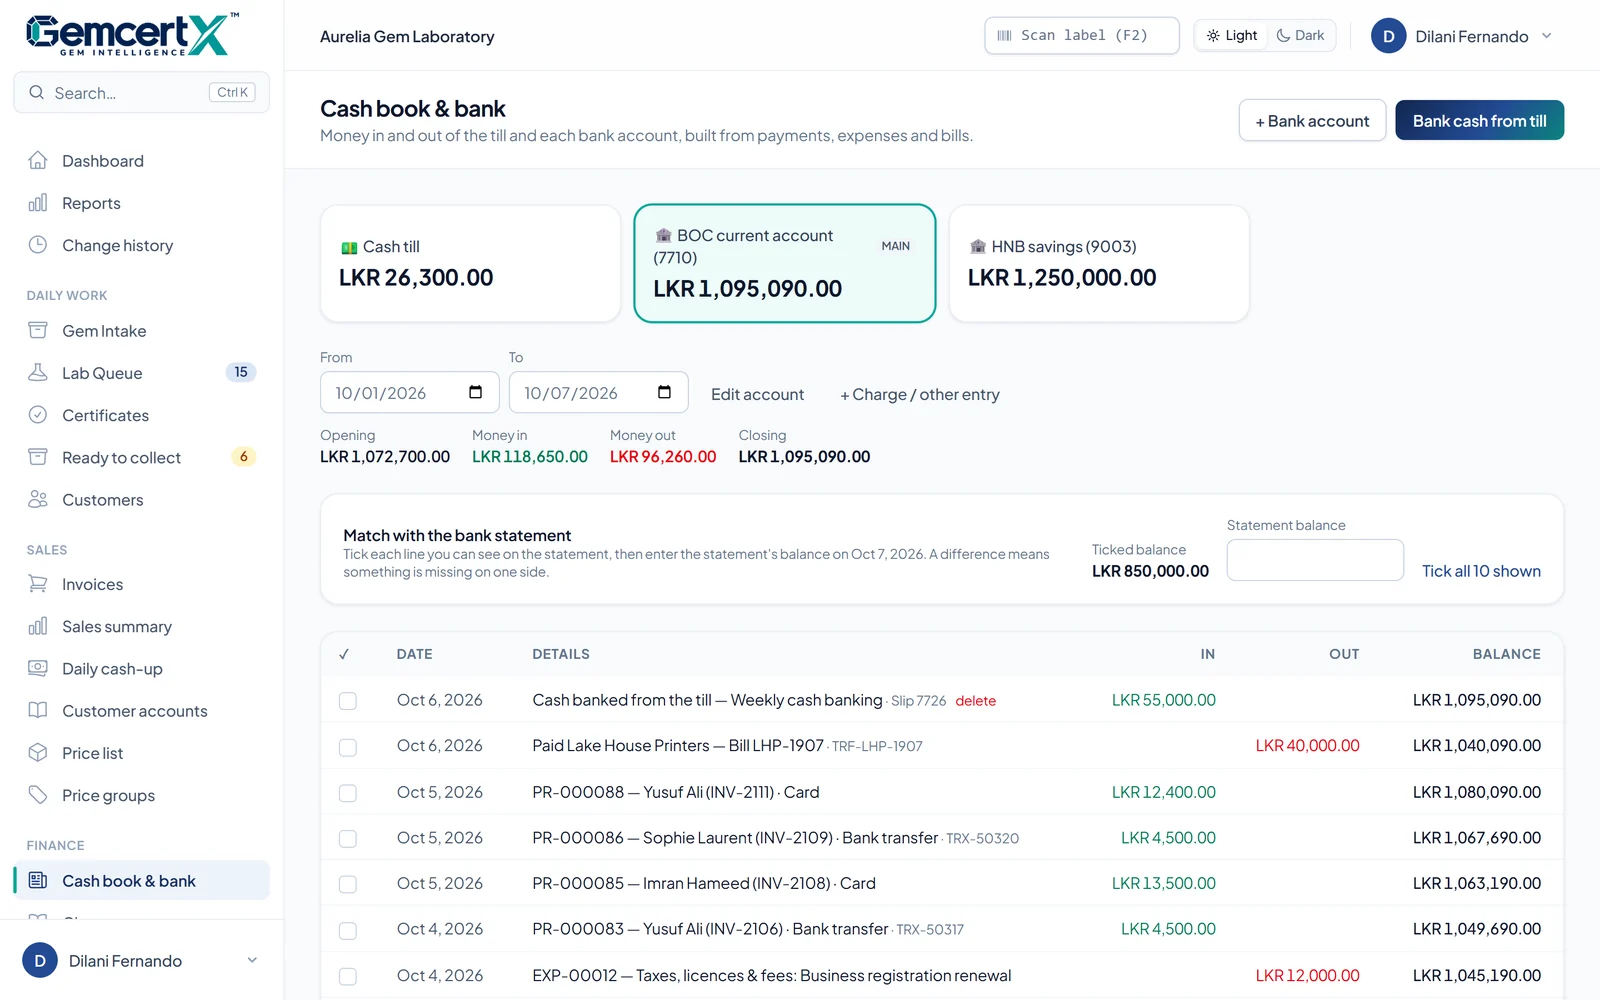Click the Price groups tag icon

(38, 795)
